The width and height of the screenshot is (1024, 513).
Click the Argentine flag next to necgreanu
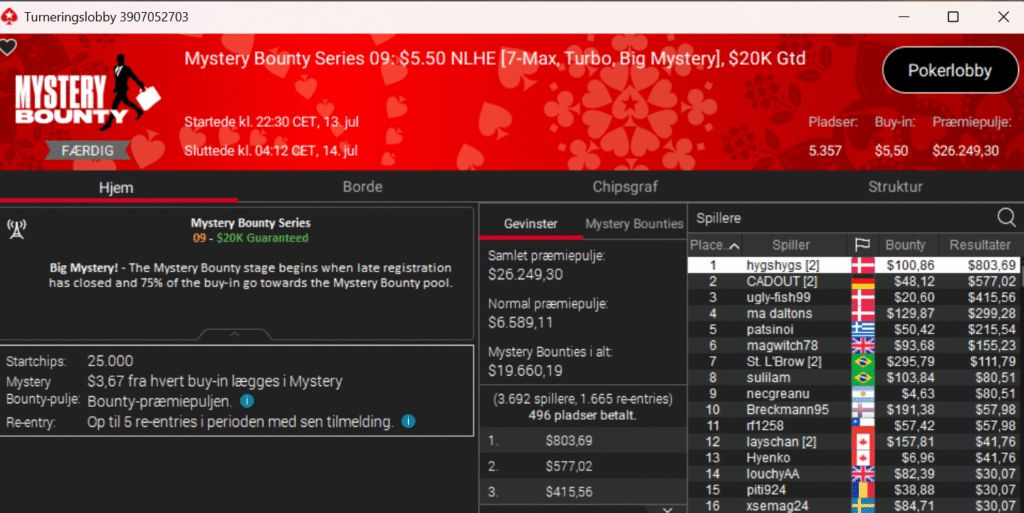[x=863, y=394]
